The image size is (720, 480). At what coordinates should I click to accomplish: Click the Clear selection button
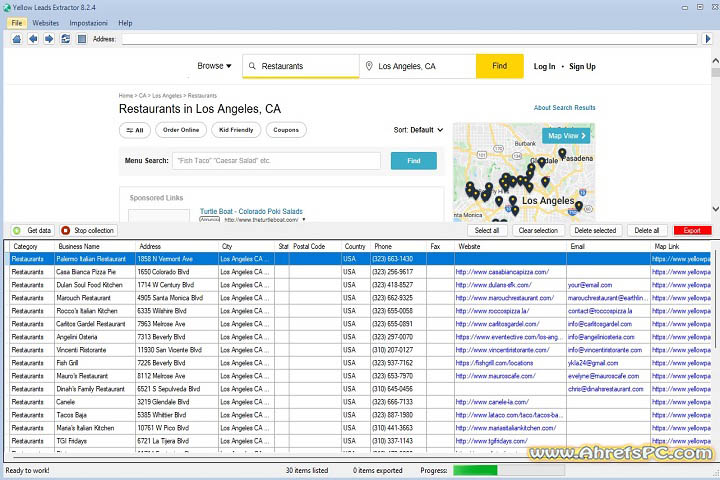click(538, 231)
